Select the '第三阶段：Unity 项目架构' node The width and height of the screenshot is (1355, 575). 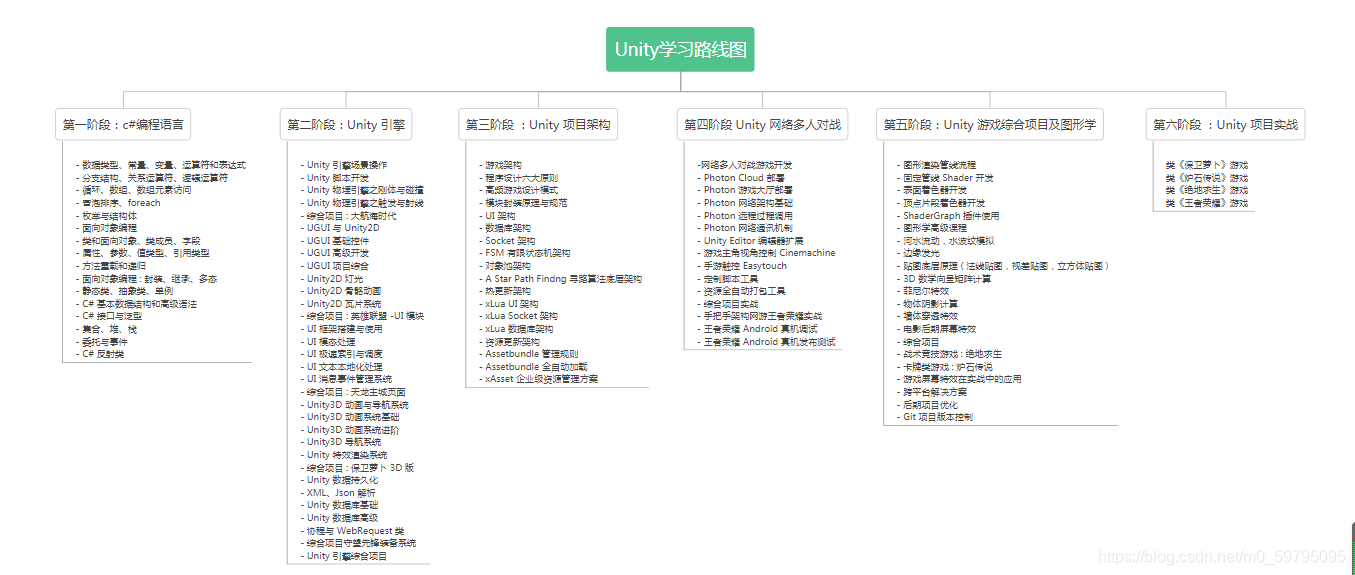[x=538, y=125]
